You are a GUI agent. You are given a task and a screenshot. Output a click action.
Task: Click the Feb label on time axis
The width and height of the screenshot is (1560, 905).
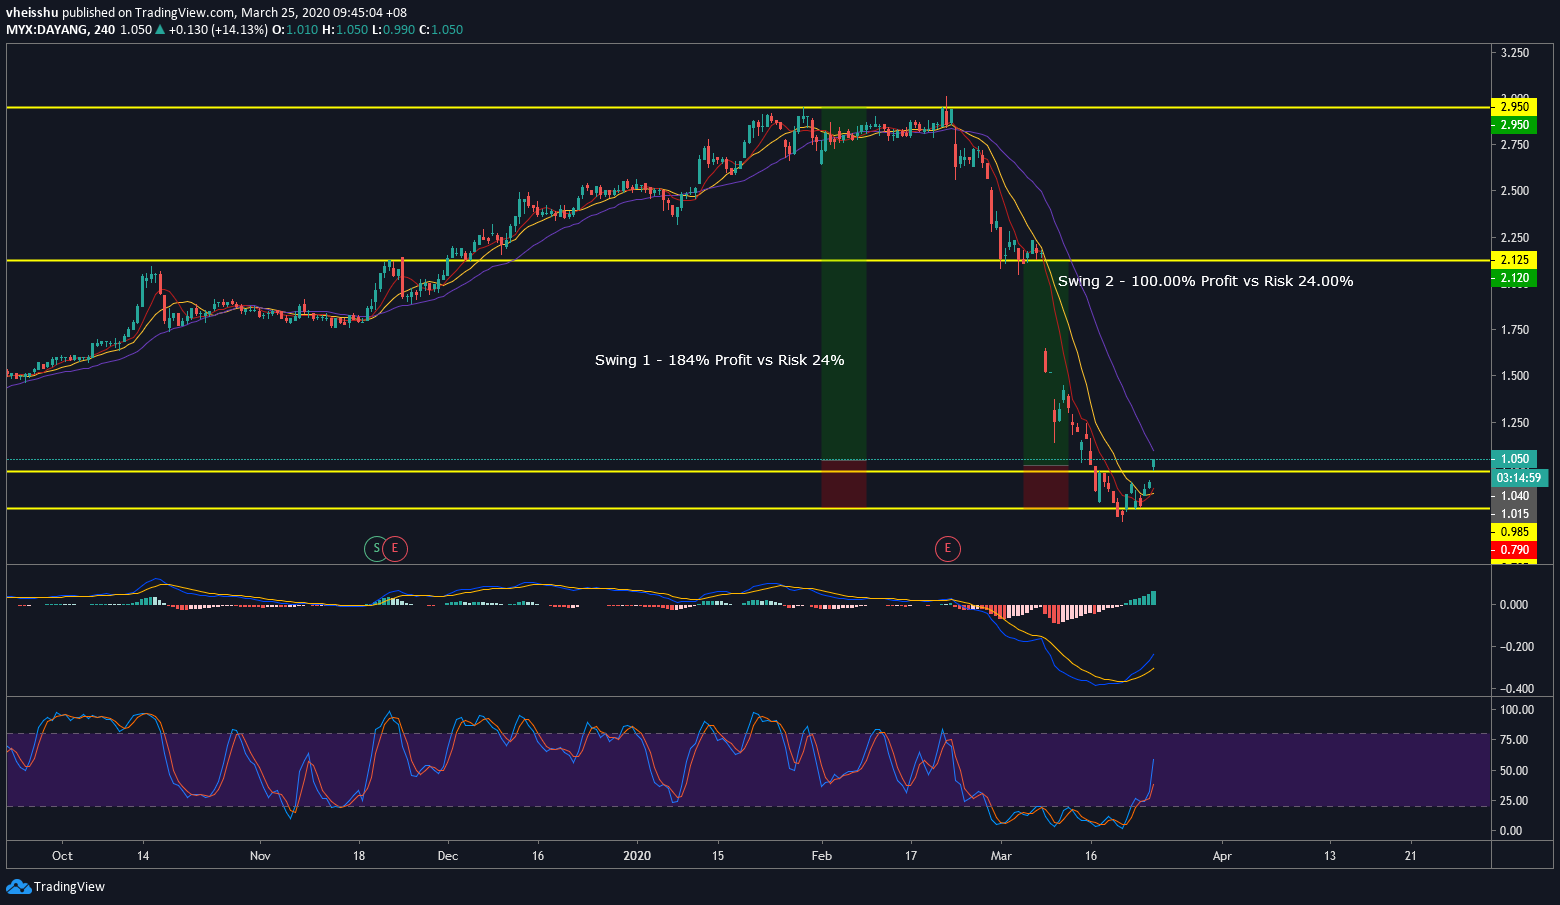[x=822, y=856]
